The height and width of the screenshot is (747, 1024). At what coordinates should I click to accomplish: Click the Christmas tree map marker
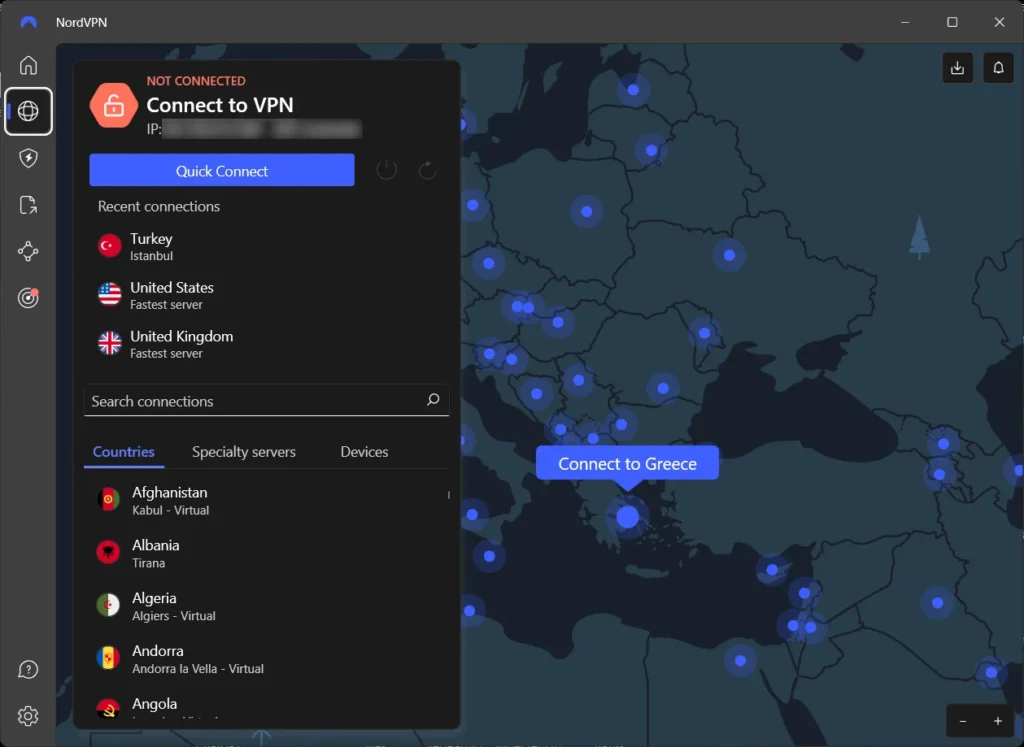[920, 238]
